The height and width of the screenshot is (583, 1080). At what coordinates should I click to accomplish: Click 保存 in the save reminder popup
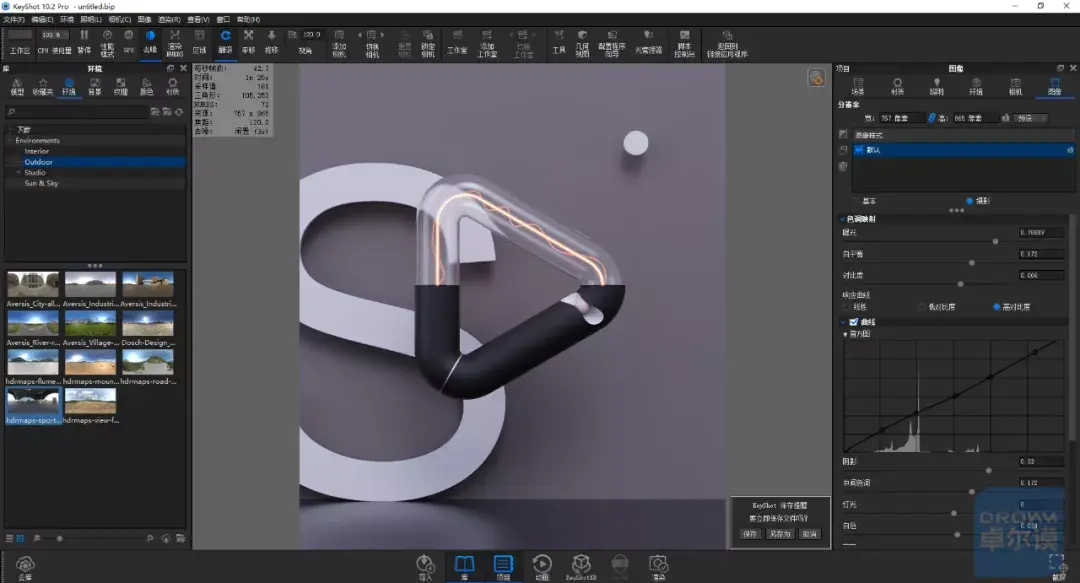click(x=750, y=534)
